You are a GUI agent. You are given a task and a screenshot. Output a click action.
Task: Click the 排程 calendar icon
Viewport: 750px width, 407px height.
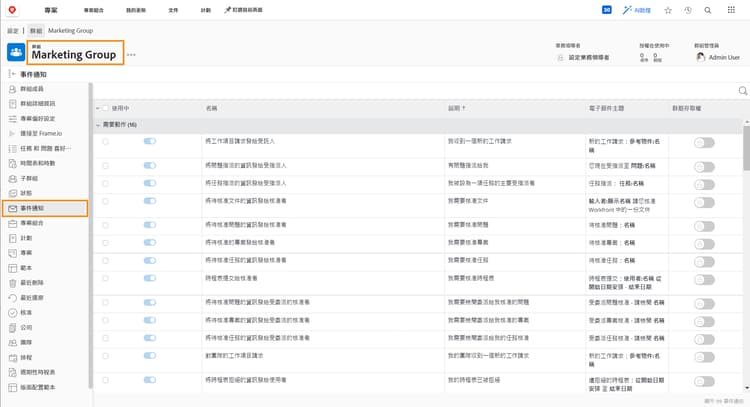tap(12, 358)
